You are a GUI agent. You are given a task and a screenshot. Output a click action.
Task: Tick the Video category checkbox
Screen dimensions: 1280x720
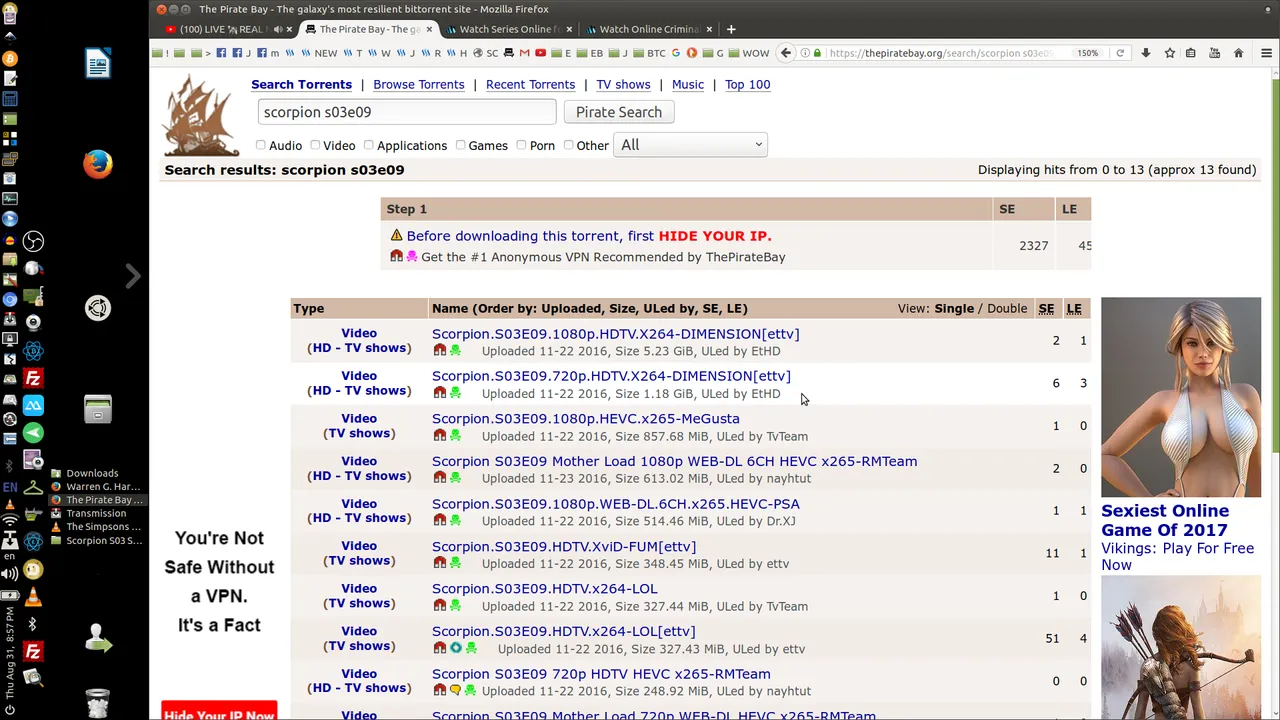pos(315,145)
